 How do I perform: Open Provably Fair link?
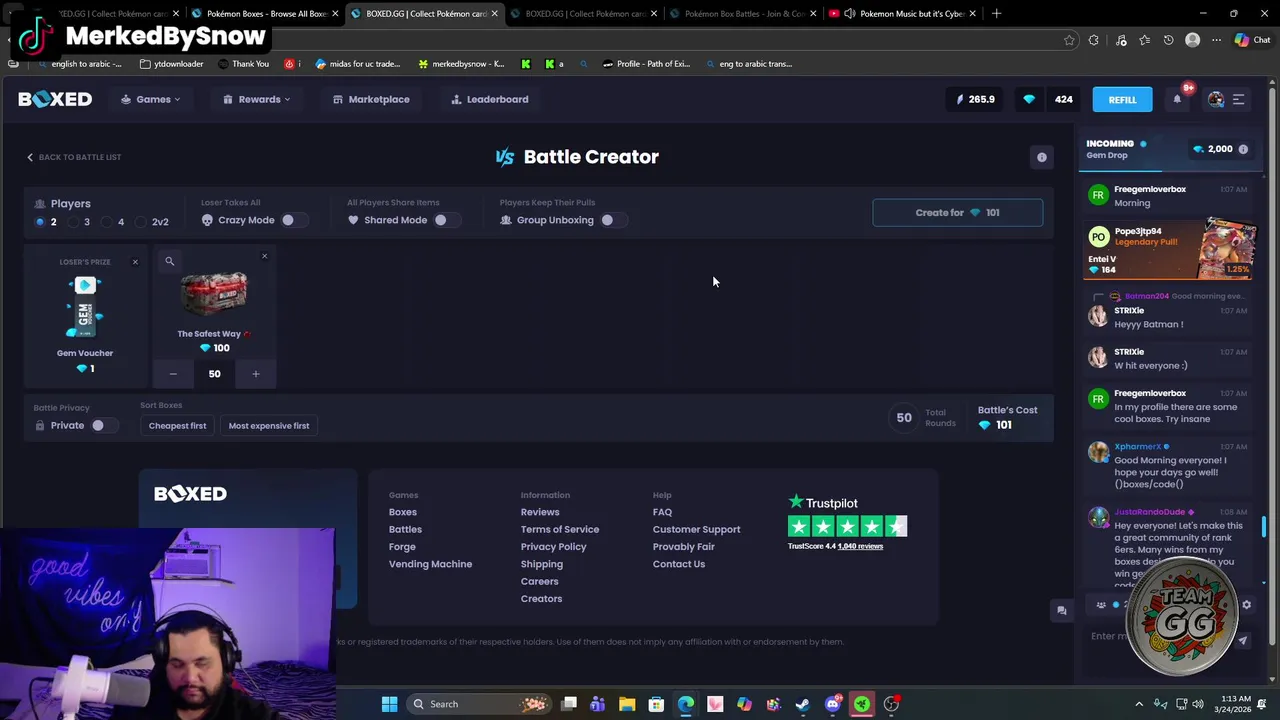pos(684,547)
